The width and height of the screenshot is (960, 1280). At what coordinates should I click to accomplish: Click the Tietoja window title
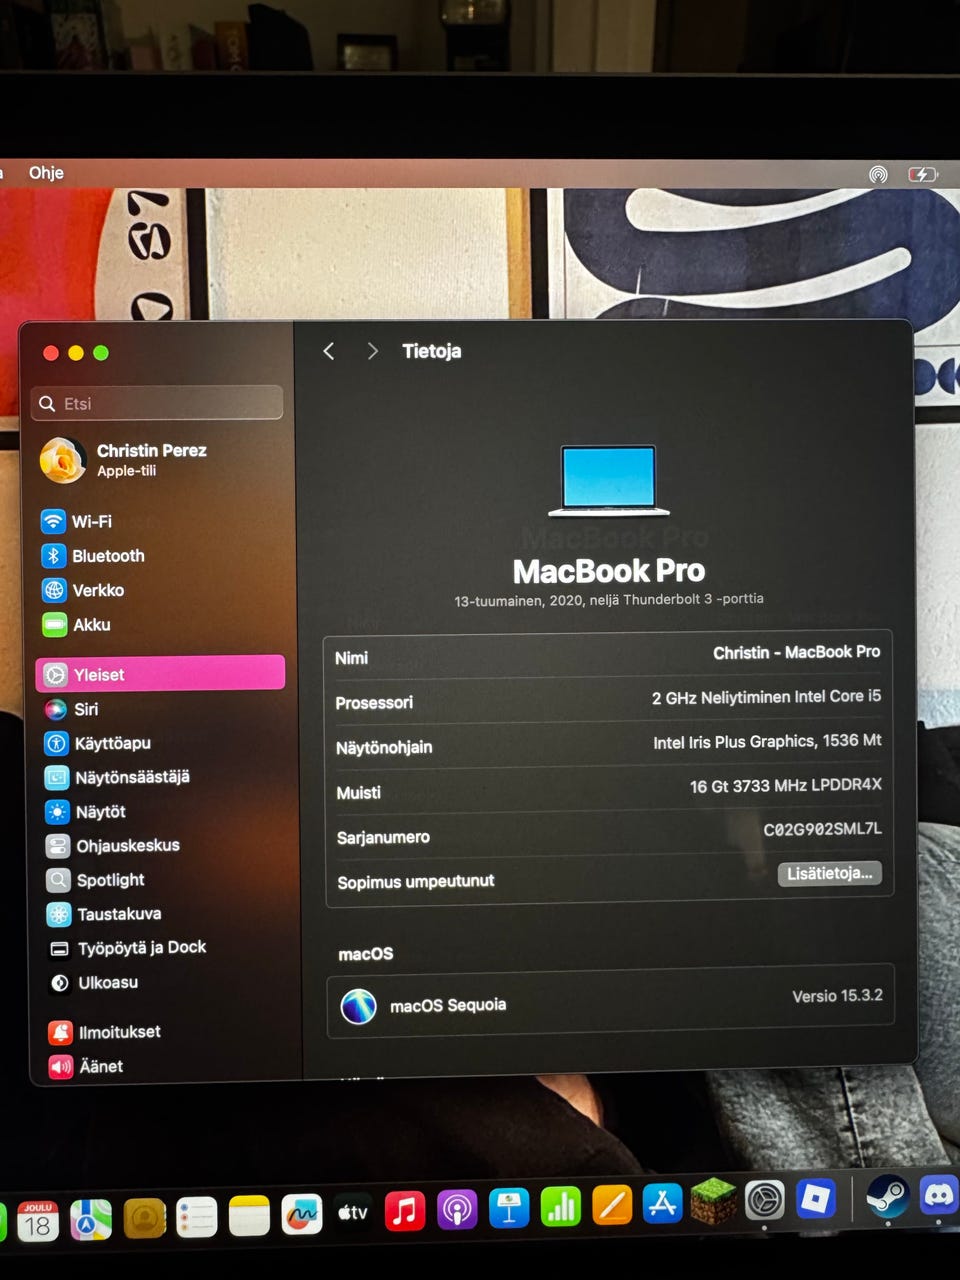point(431,351)
